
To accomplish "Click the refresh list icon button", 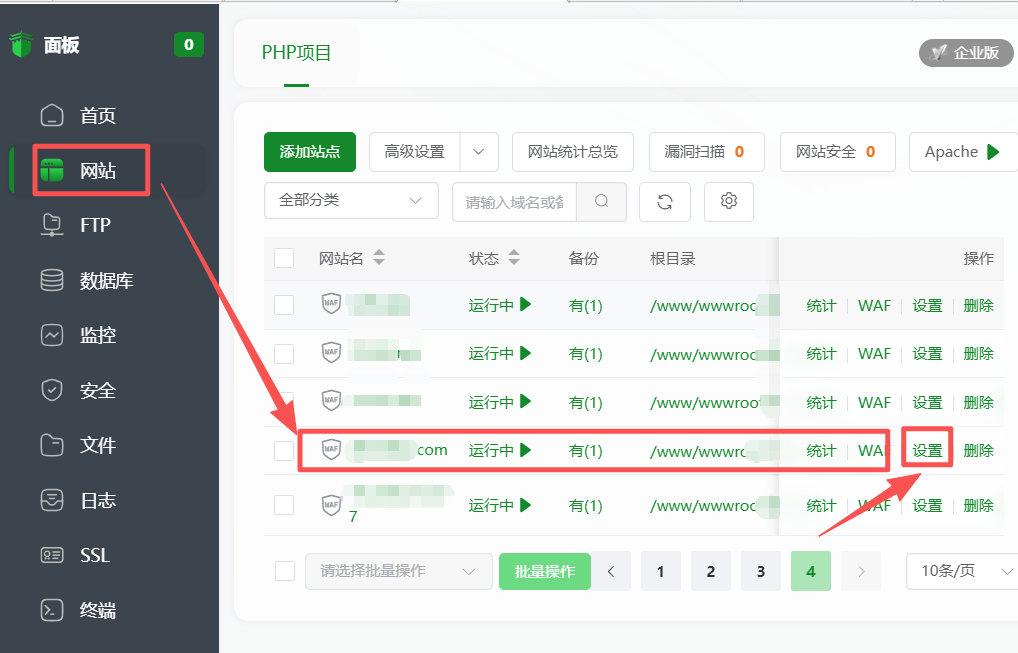I will (x=665, y=201).
